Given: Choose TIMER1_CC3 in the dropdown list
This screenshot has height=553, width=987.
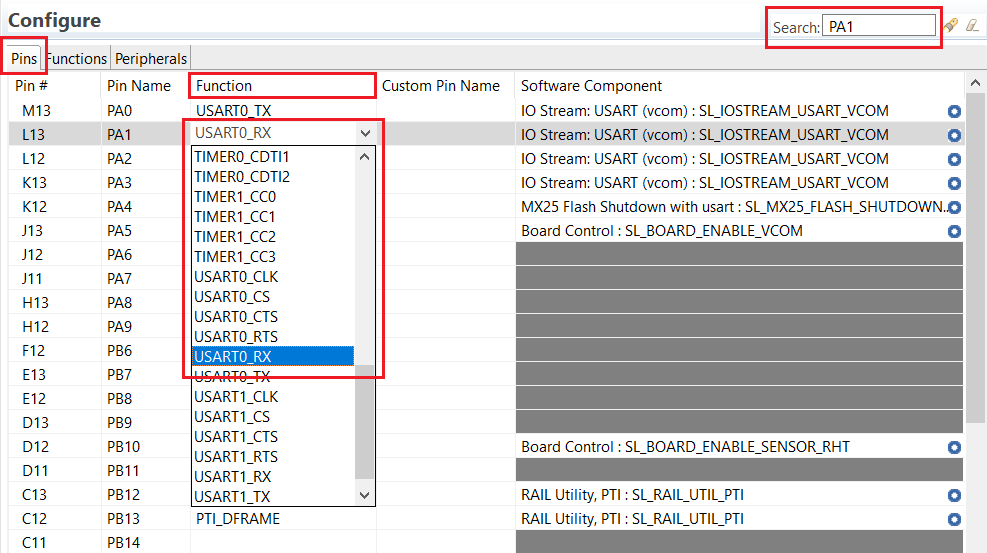Looking at the screenshot, I should [x=235, y=257].
